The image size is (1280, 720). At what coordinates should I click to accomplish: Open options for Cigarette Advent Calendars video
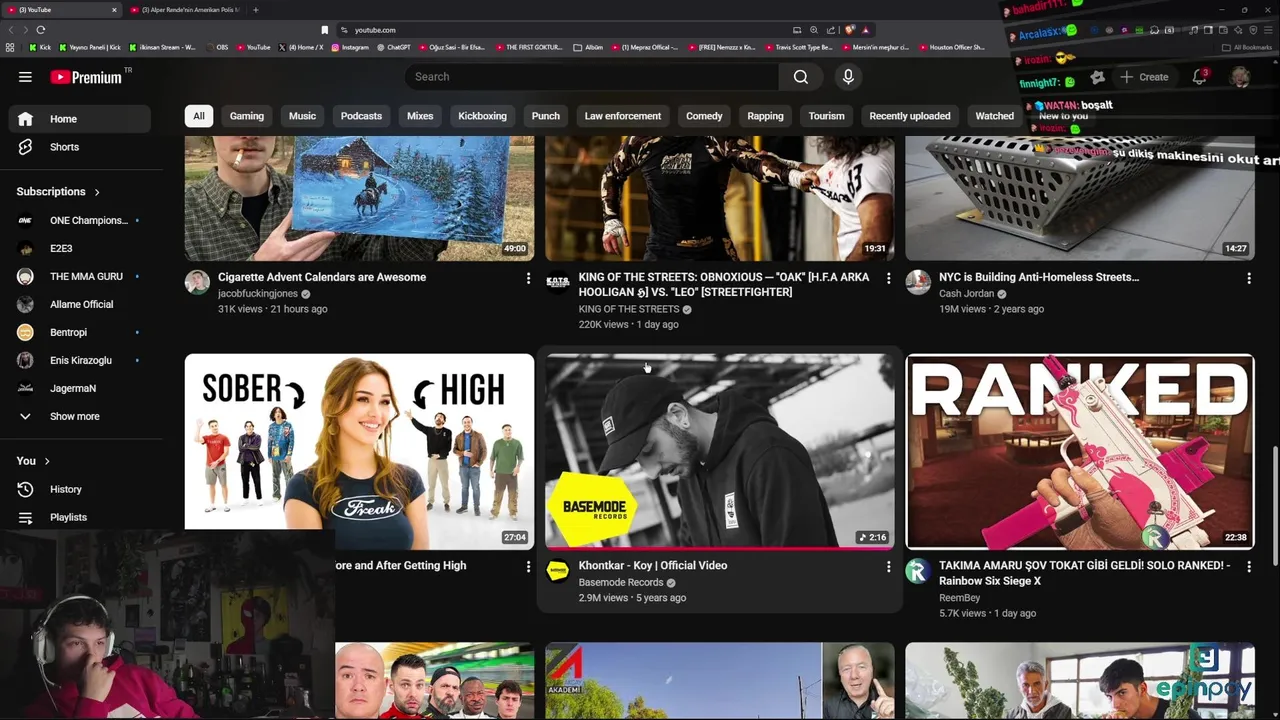tap(528, 278)
